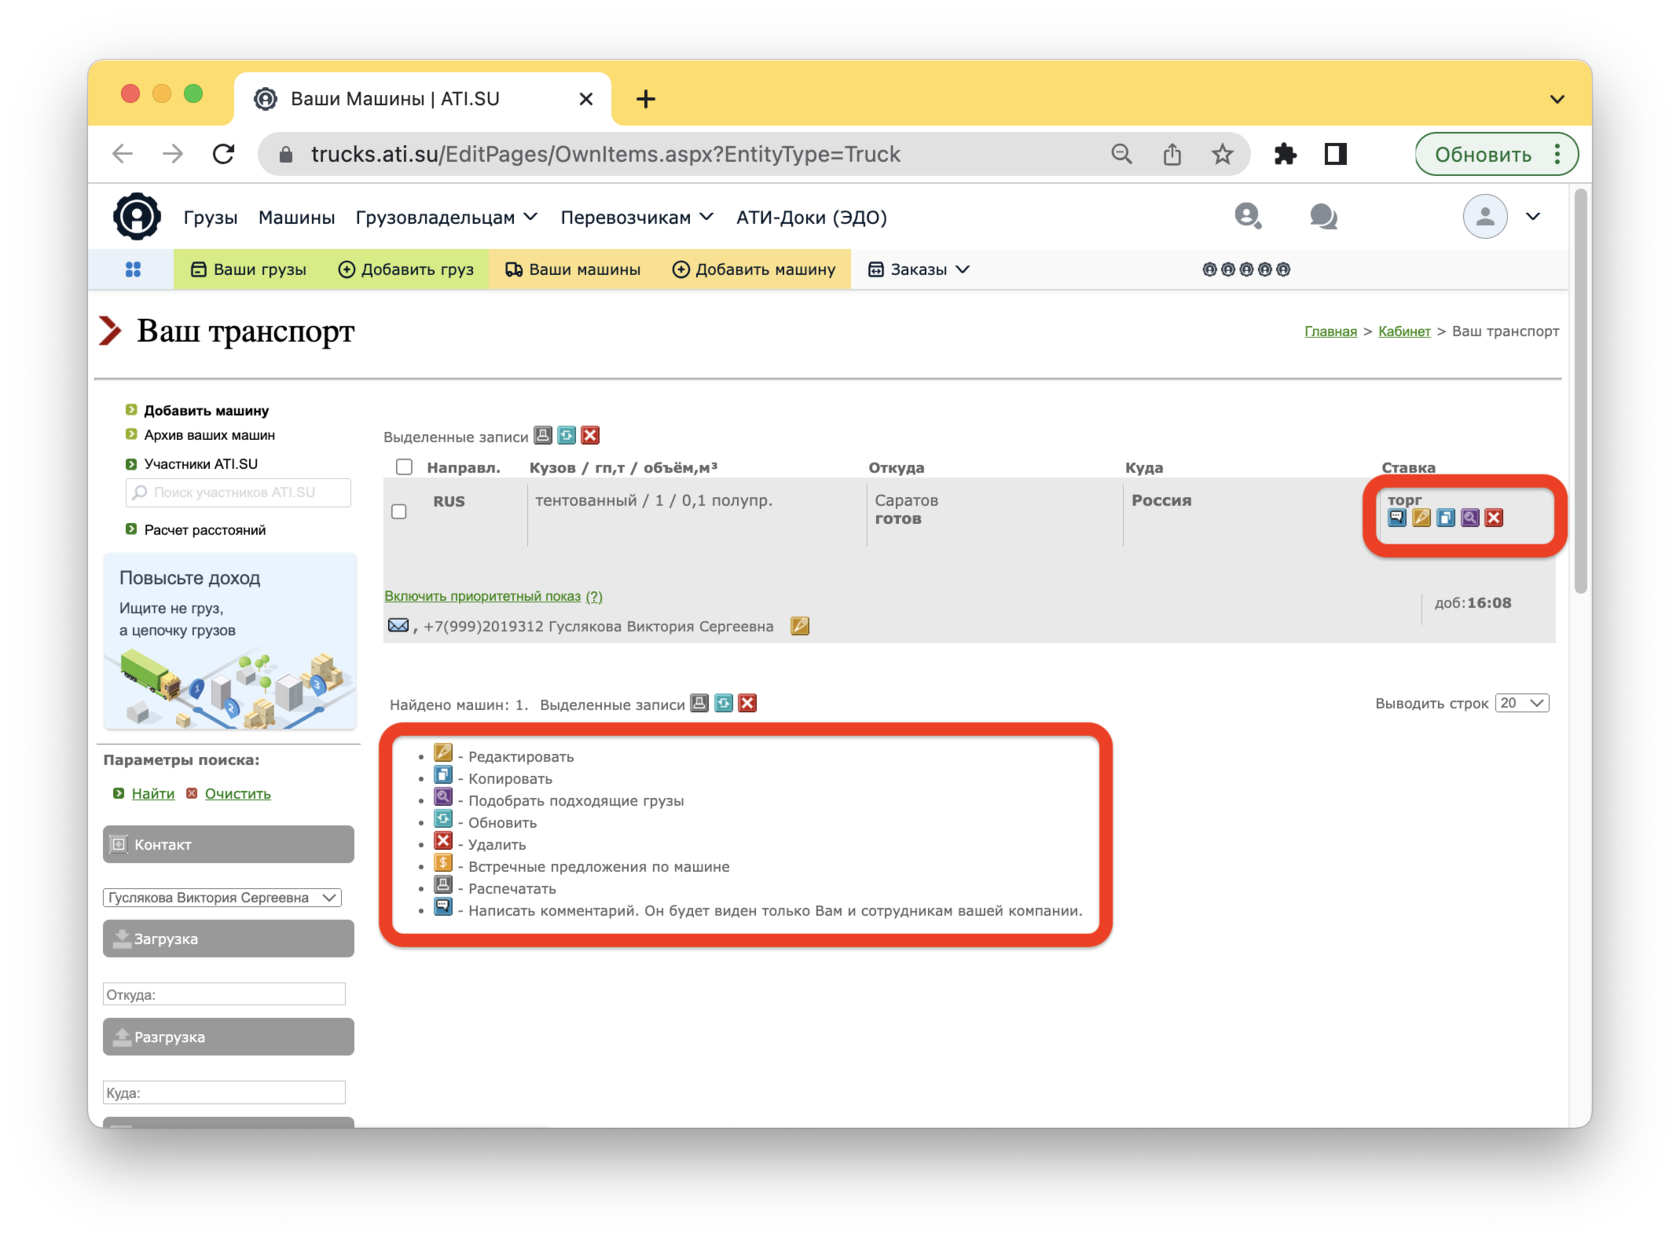Image resolution: width=1680 pixels, height=1244 pixels.
Task: Click the copy icon in the RUS truck row
Action: pyautogui.click(x=1445, y=517)
